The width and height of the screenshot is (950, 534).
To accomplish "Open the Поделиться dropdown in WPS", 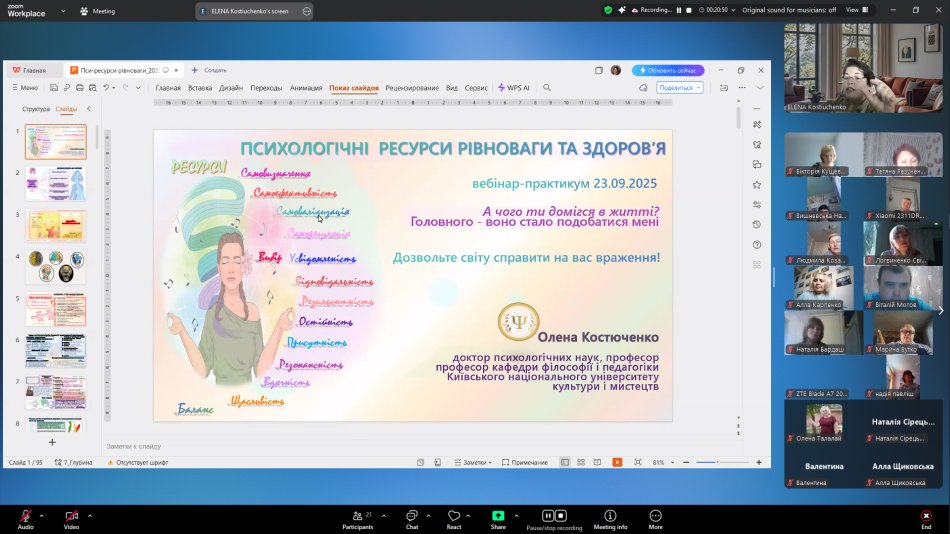I will pyautogui.click(x=680, y=88).
